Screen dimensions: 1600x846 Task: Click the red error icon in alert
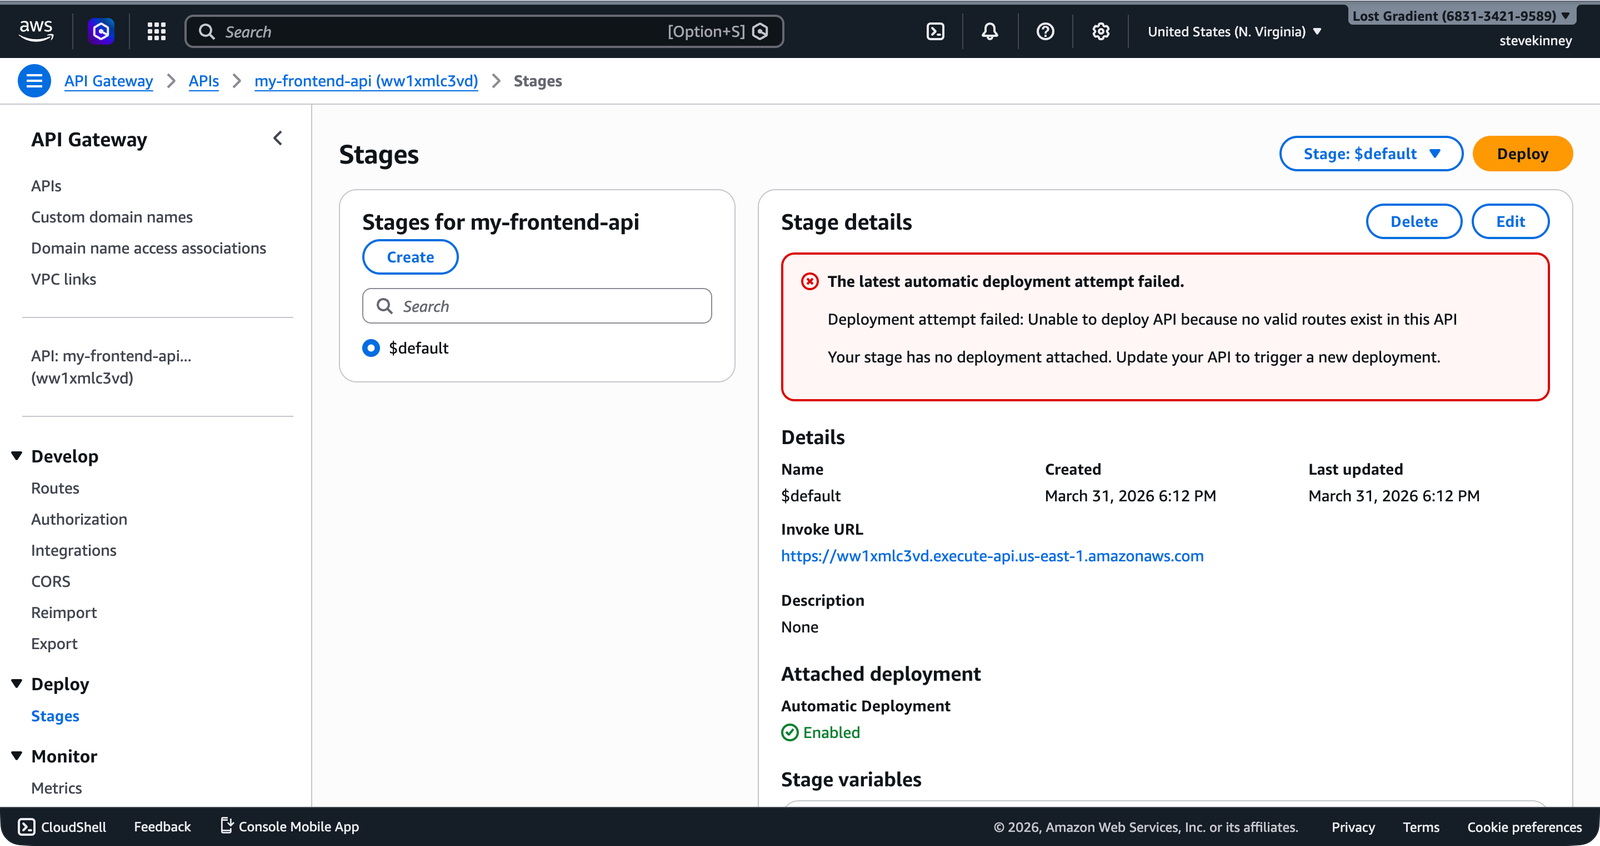[810, 282]
